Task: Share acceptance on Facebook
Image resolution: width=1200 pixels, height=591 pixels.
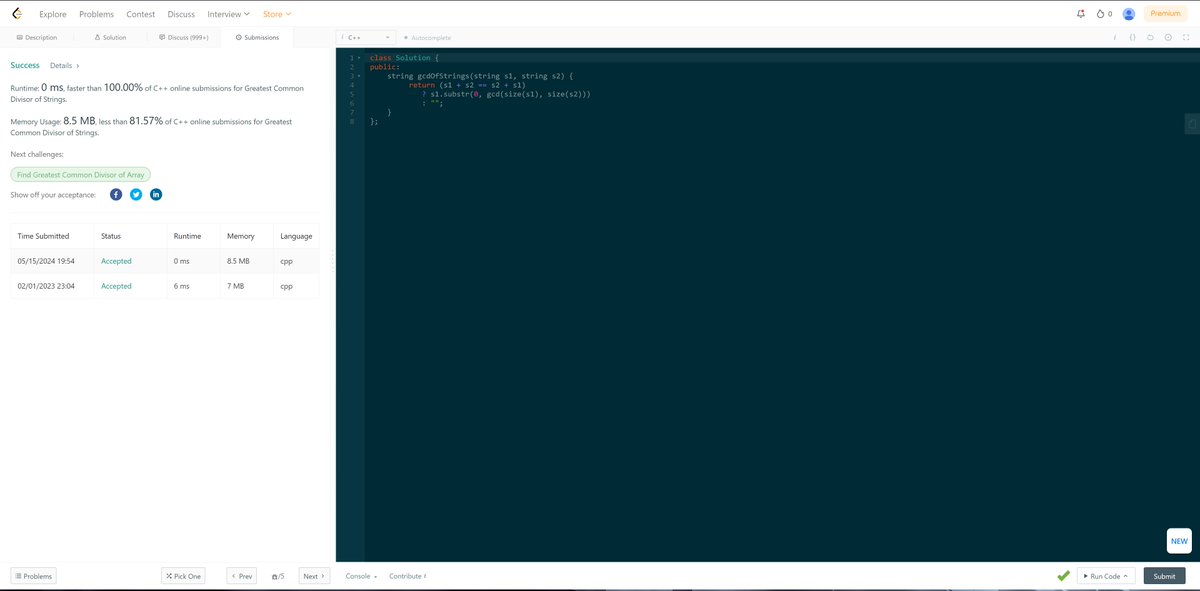Action: 116,194
